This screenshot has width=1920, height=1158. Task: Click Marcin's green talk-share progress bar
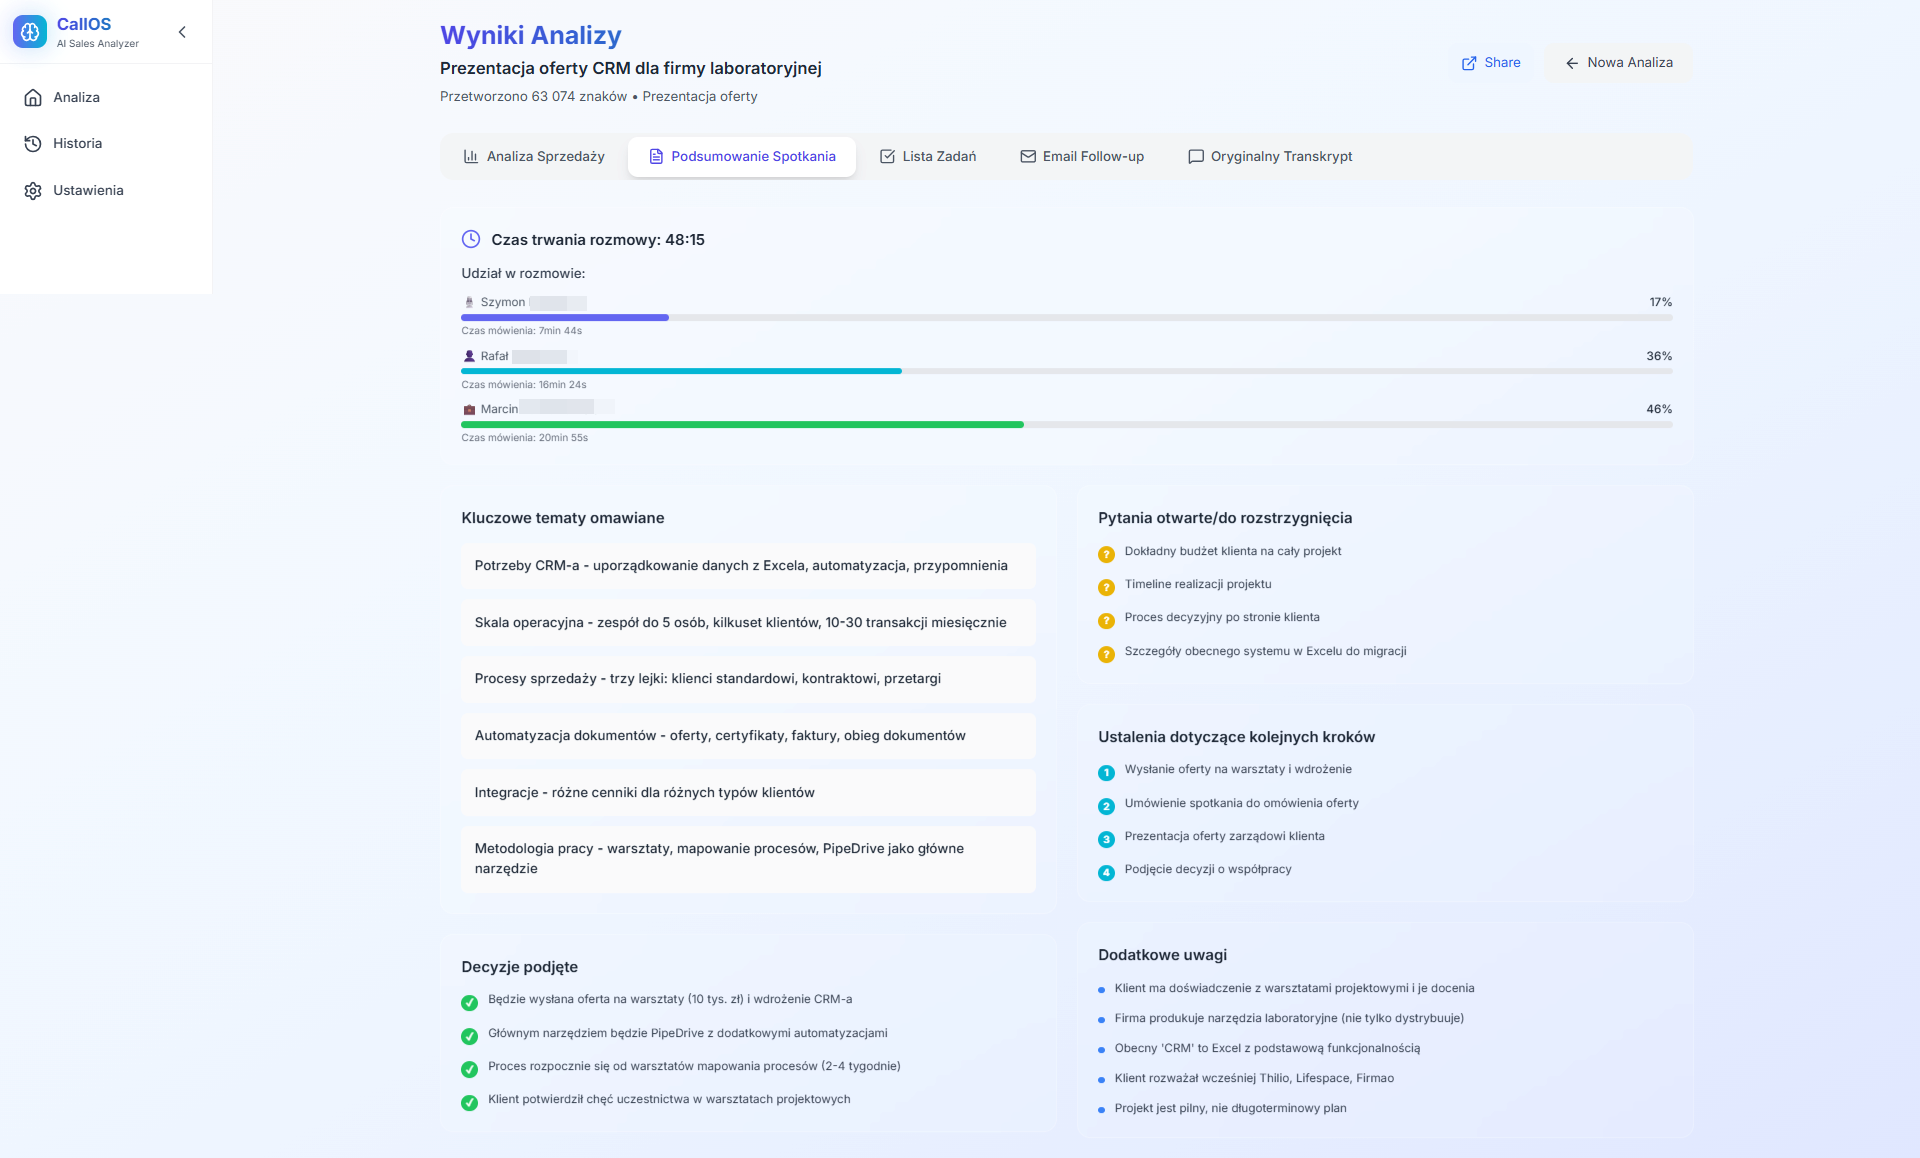point(742,425)
